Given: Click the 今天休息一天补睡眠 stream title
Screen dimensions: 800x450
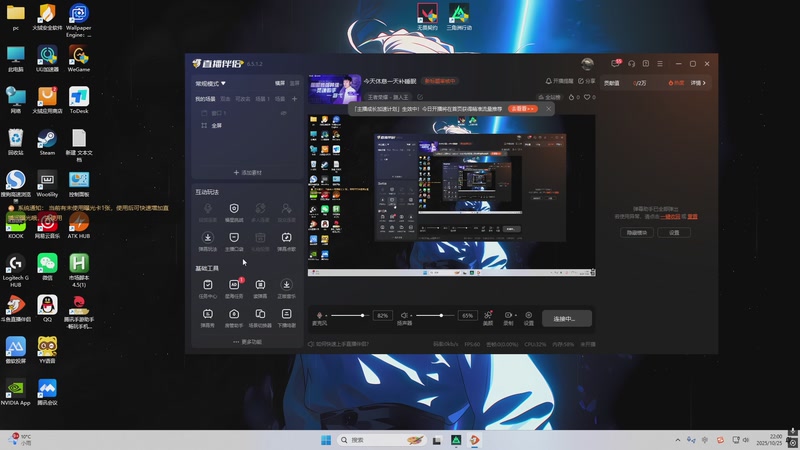Looking at the screenshot, I should tap(390, 81).
